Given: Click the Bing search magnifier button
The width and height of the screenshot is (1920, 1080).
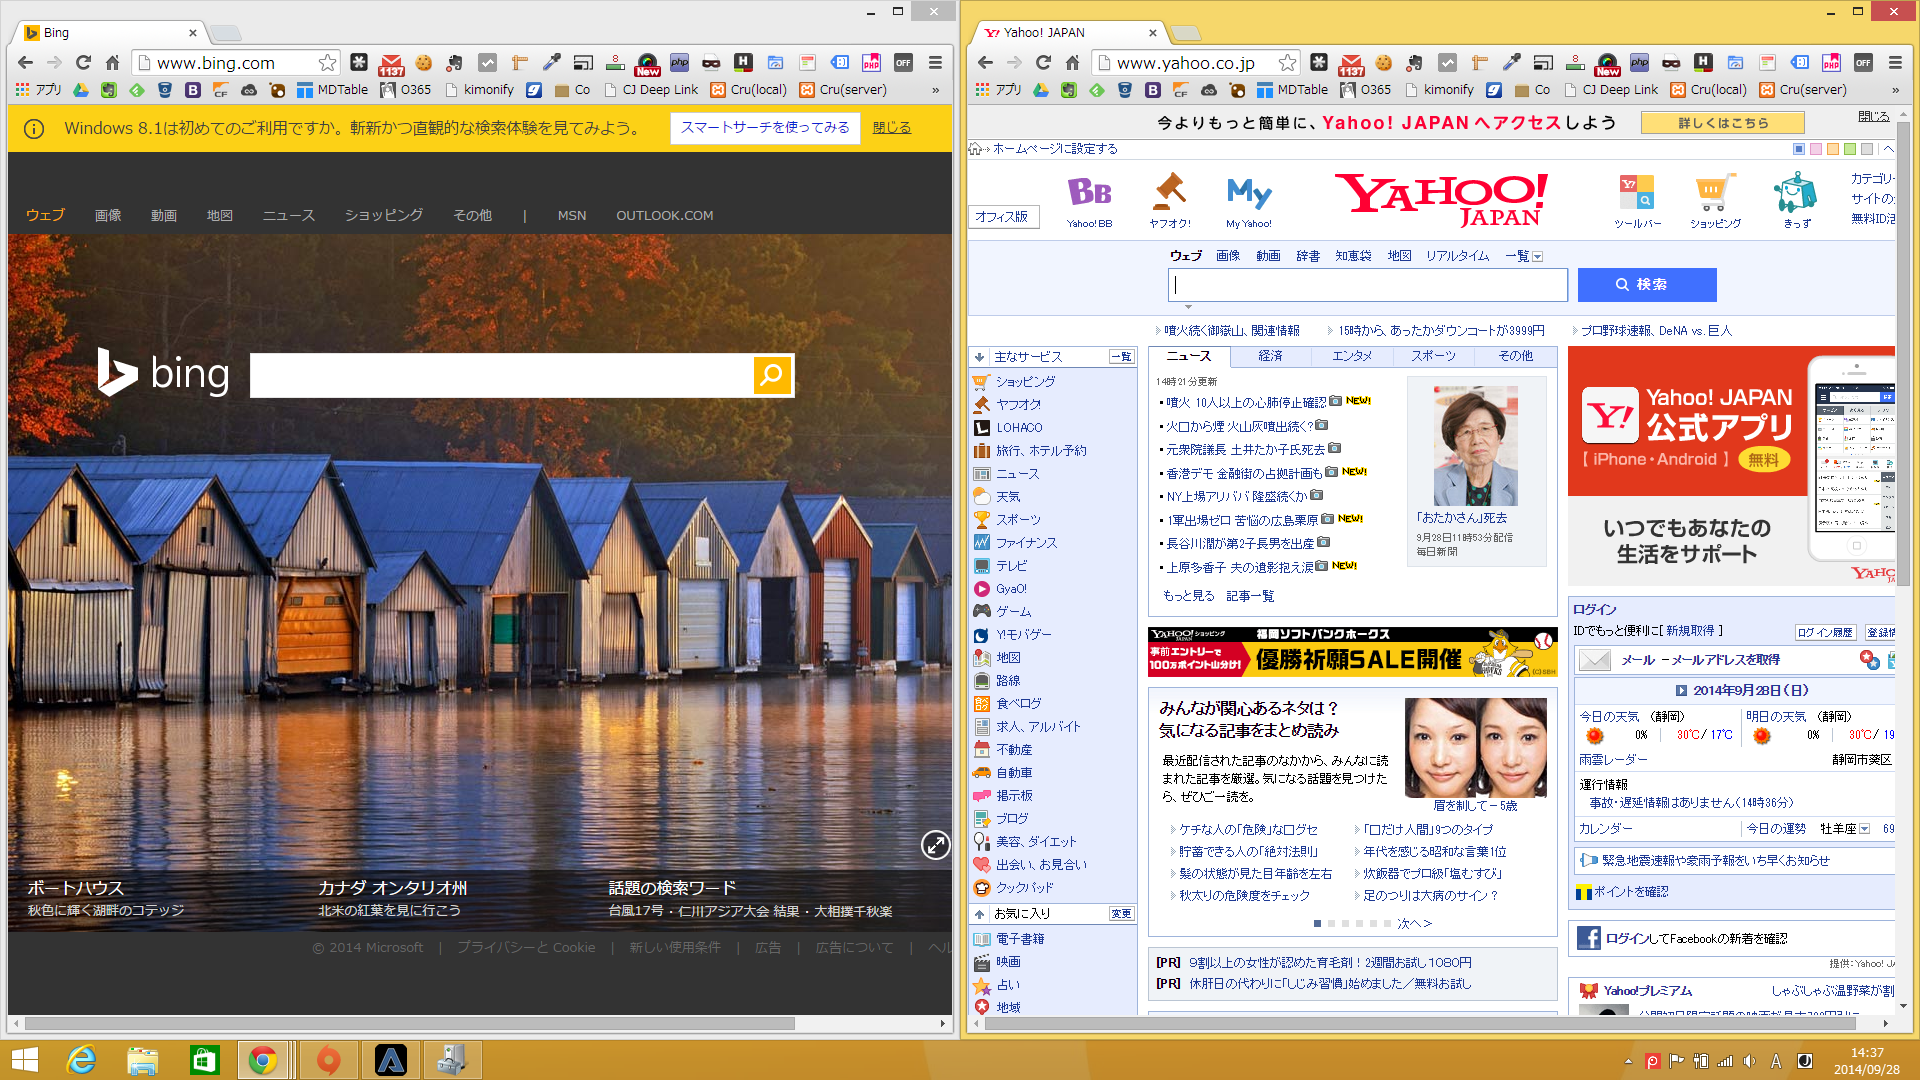Looking at the screenshot, I should click(772, 375).
